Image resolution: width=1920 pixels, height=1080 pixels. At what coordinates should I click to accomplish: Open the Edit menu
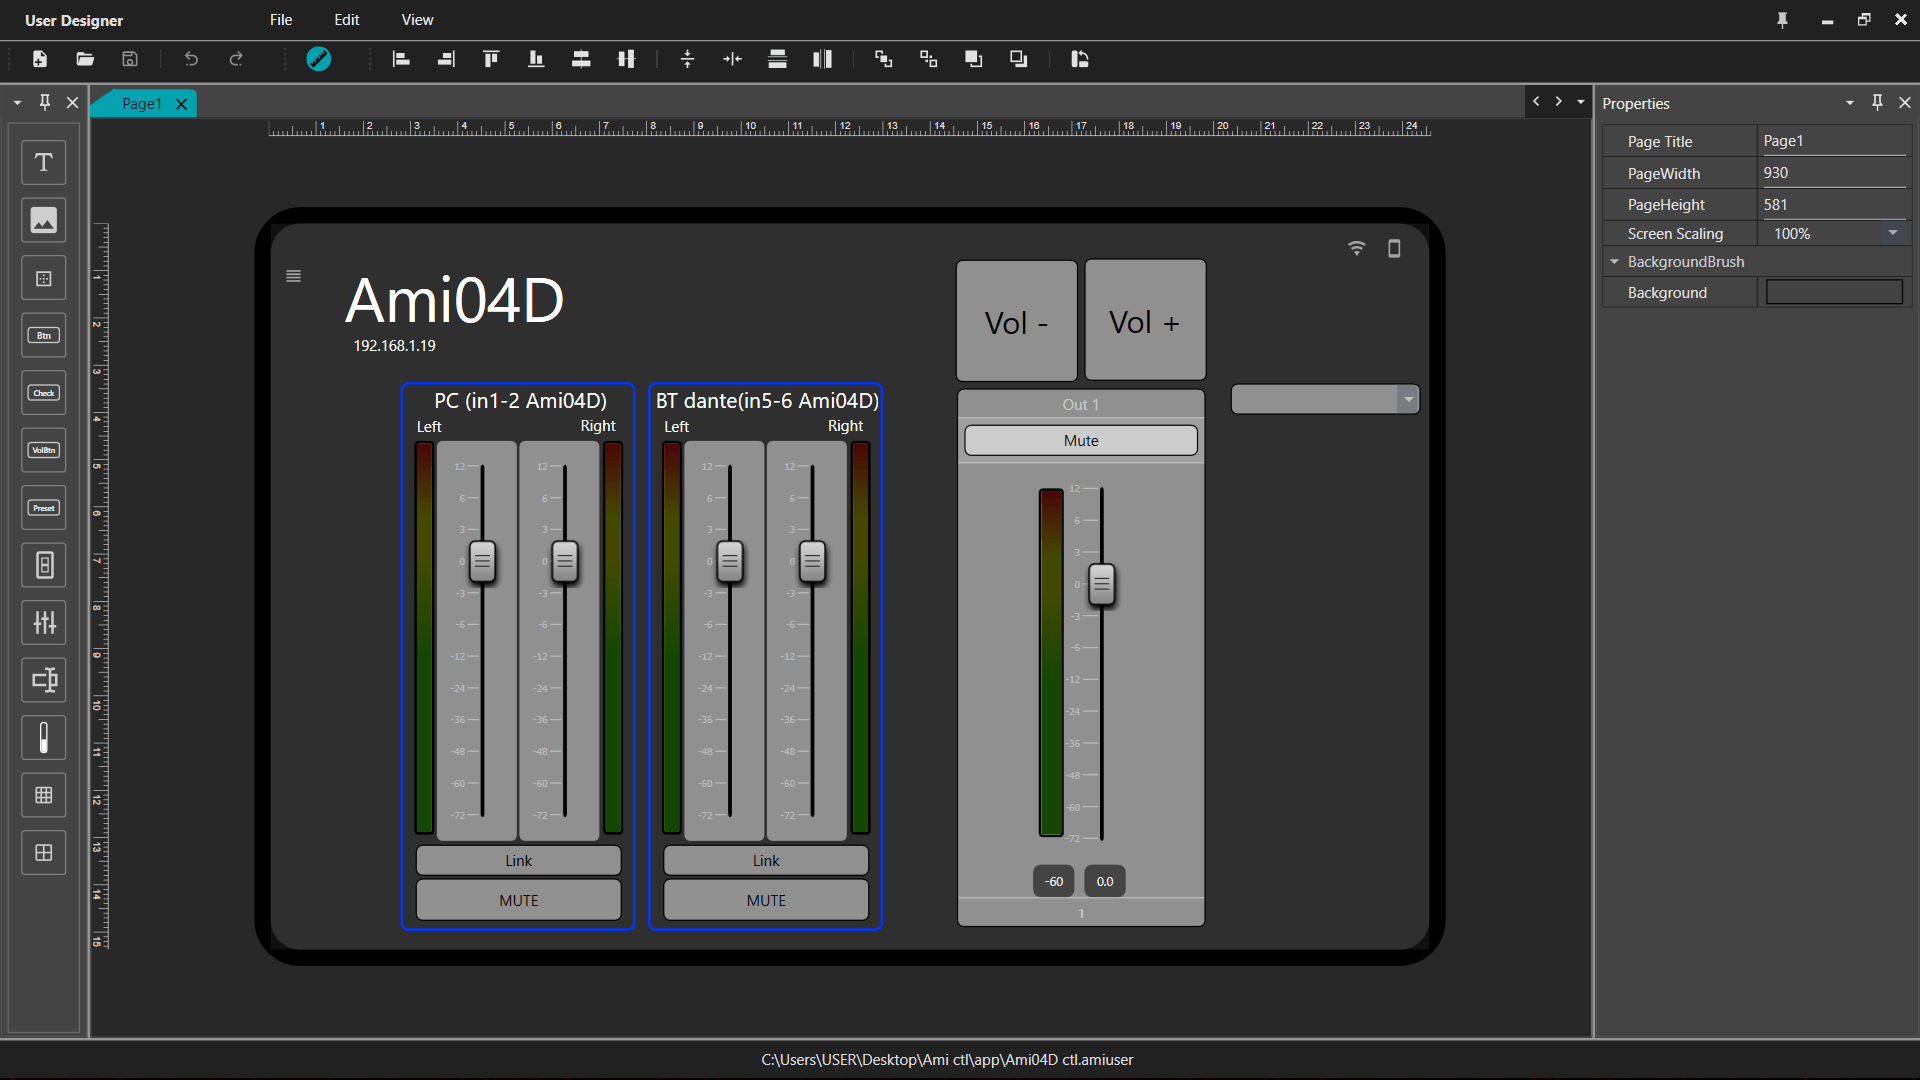point(347,20)
